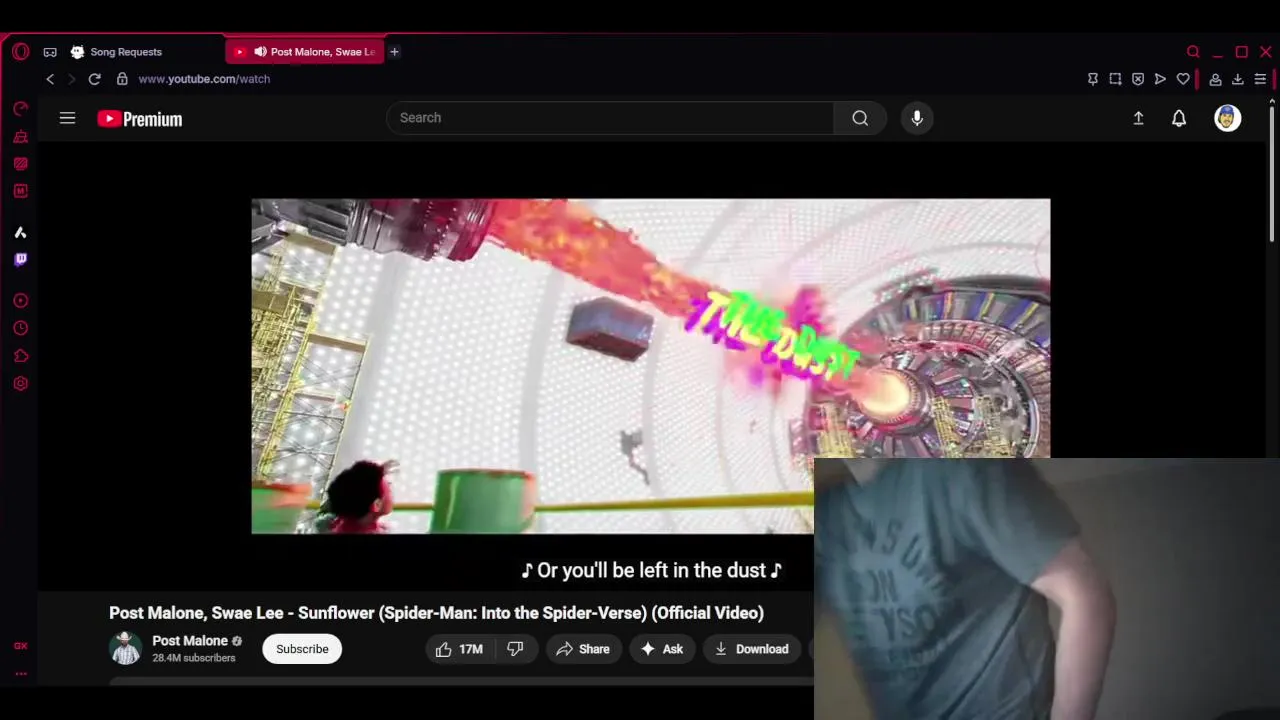This screenshot has width=1280, height=720.
Task: Like the video with 17M likes
Action: coord(460,649)
